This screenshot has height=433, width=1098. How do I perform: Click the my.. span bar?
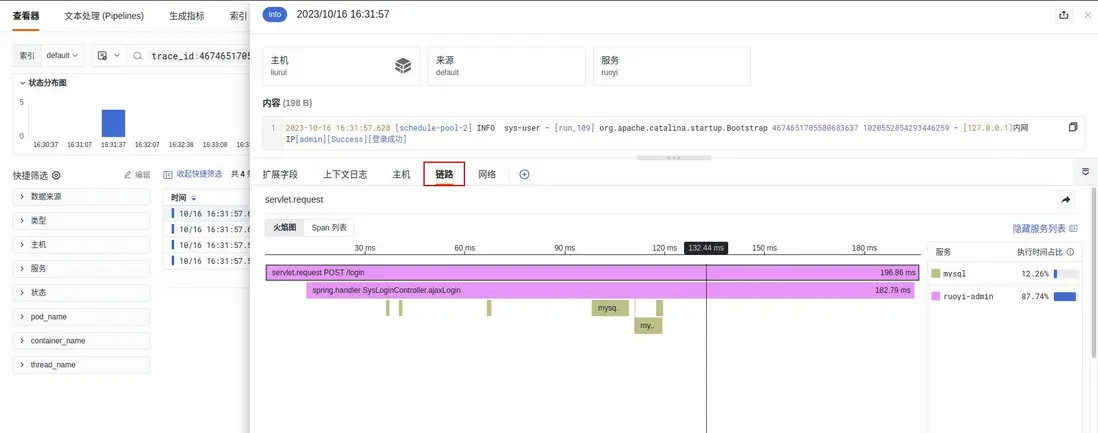[648, 326]
